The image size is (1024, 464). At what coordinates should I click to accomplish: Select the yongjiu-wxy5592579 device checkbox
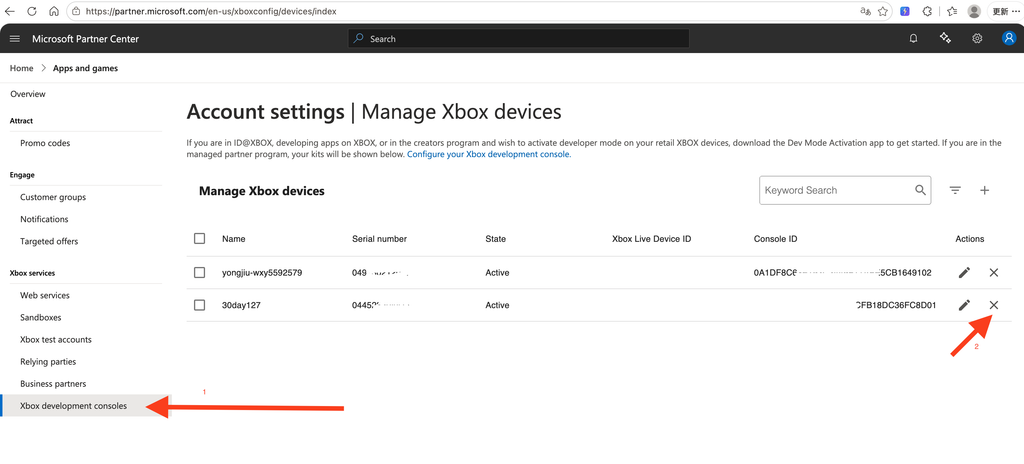200,273
